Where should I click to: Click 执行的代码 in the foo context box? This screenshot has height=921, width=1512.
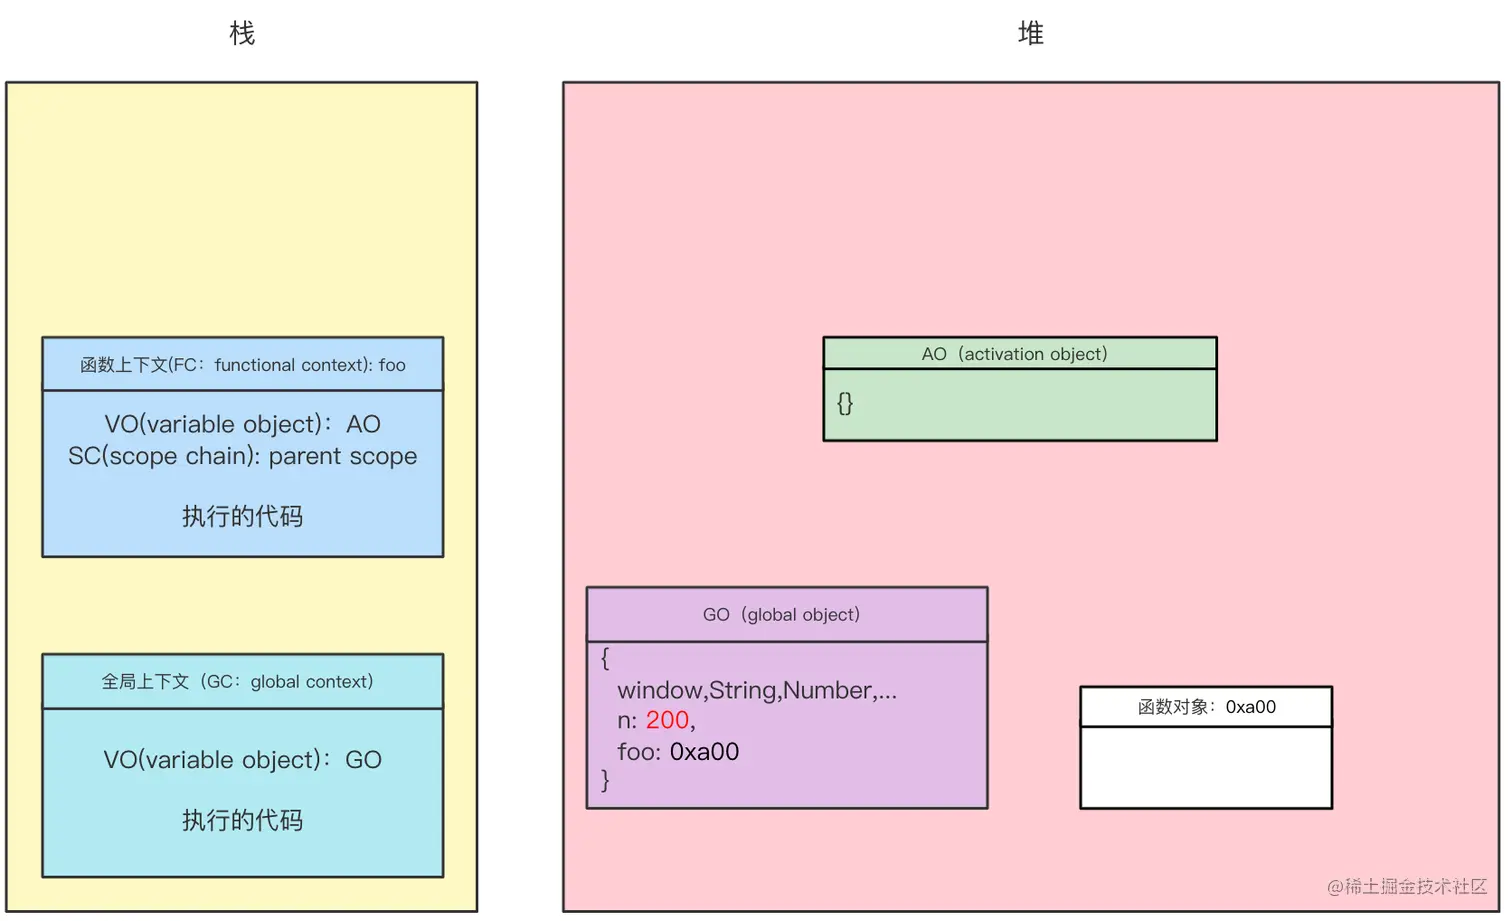click(x=243, y=516)
